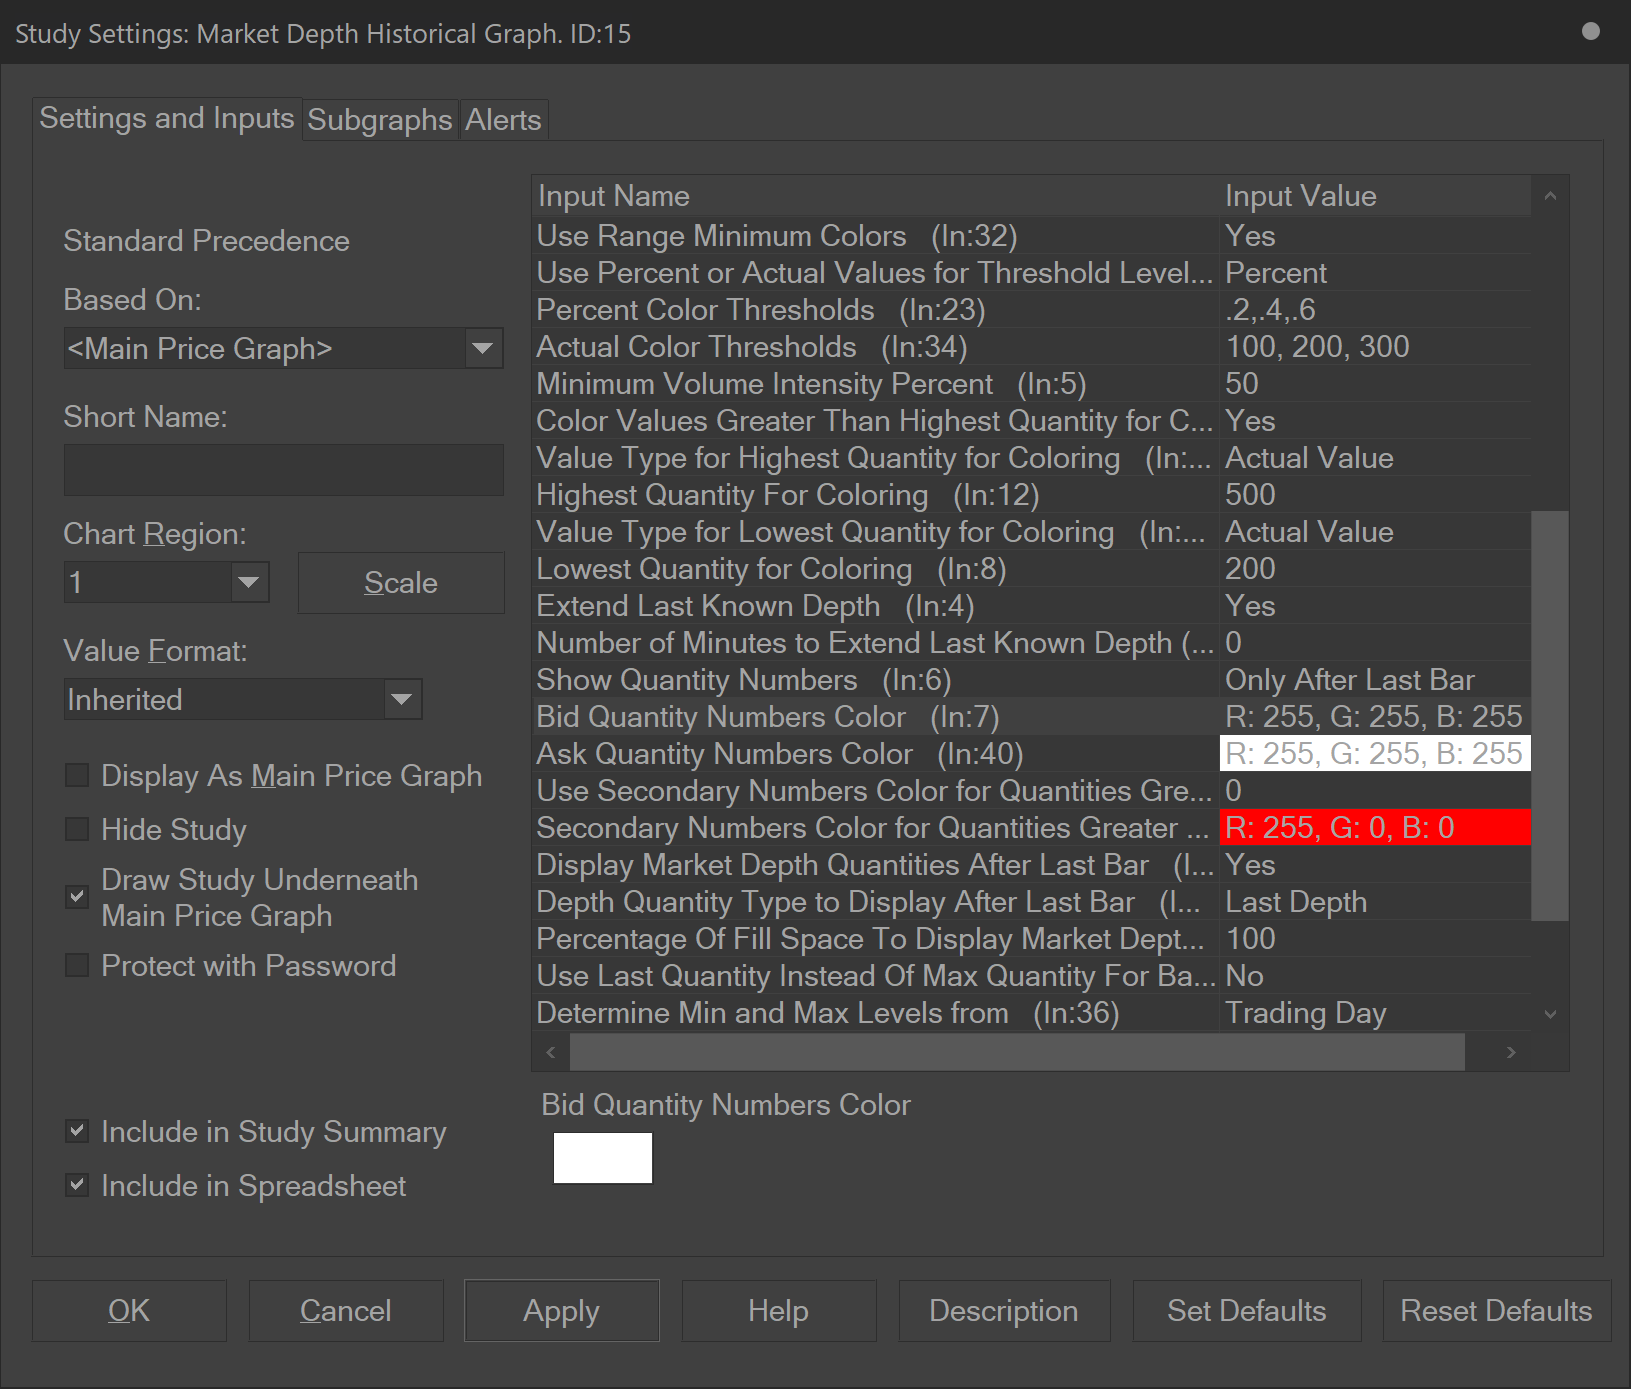Click the Set Defaults button

coord(1247,1311)
